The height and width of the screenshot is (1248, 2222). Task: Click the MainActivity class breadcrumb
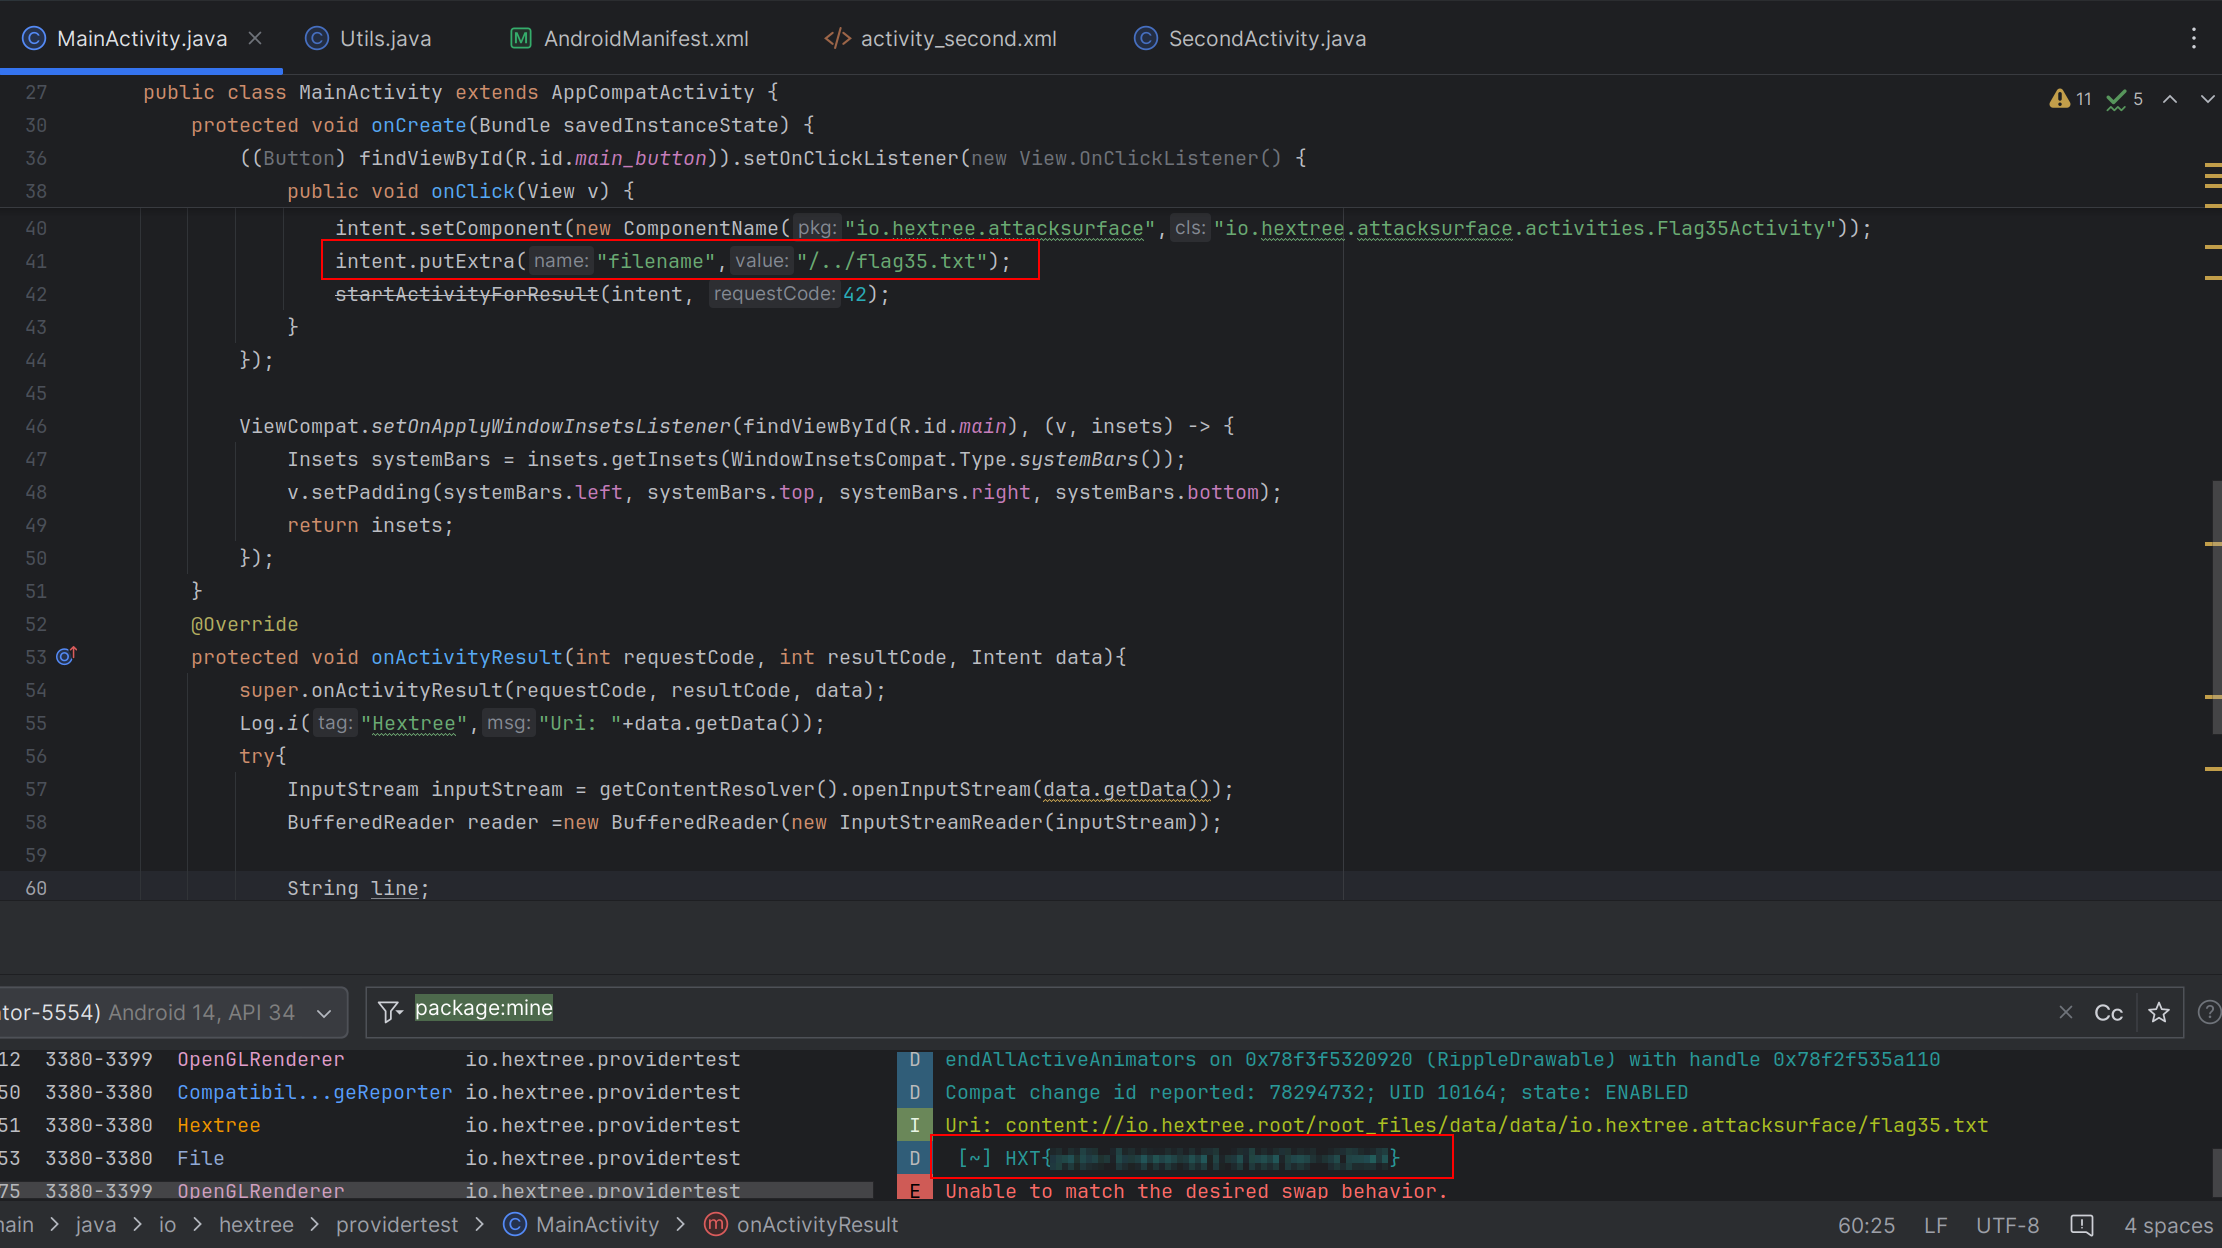pos(581,1224)
